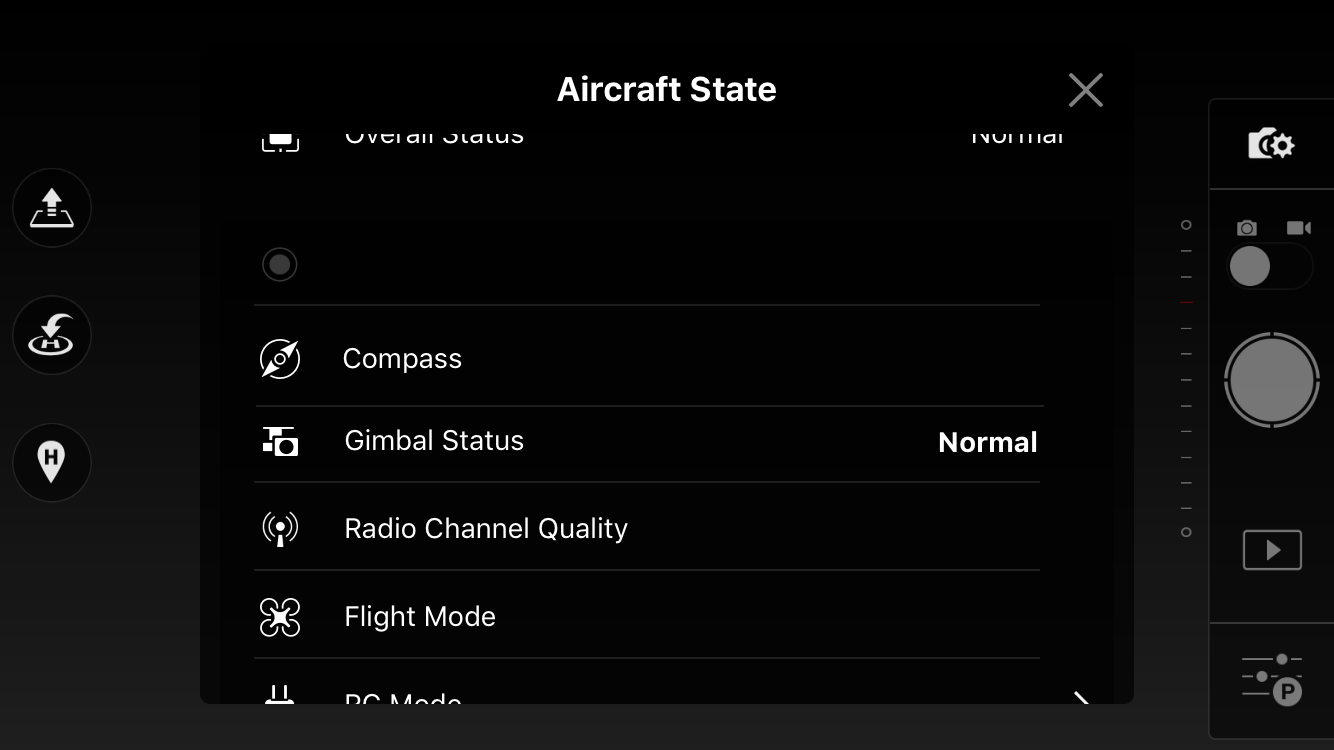Viewport: 1334px width, 750px height.
Task: Click the Gimbal Status camera icon
Action: click(280, 441)
